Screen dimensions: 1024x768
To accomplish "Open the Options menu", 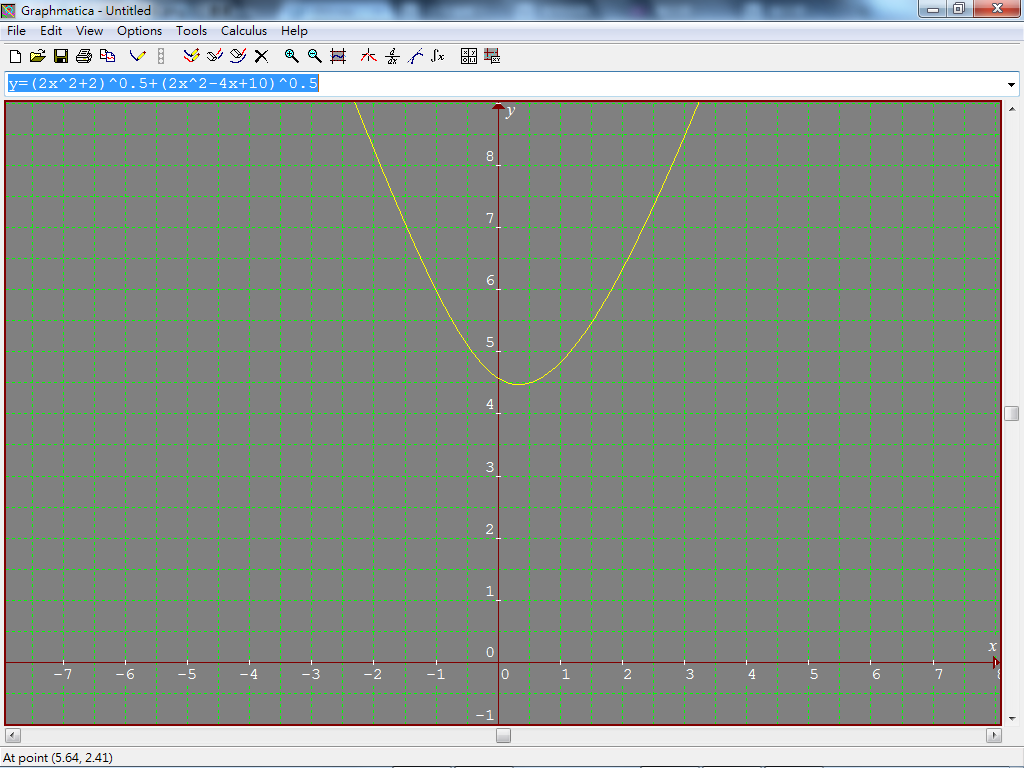I will tap(139, 31).
